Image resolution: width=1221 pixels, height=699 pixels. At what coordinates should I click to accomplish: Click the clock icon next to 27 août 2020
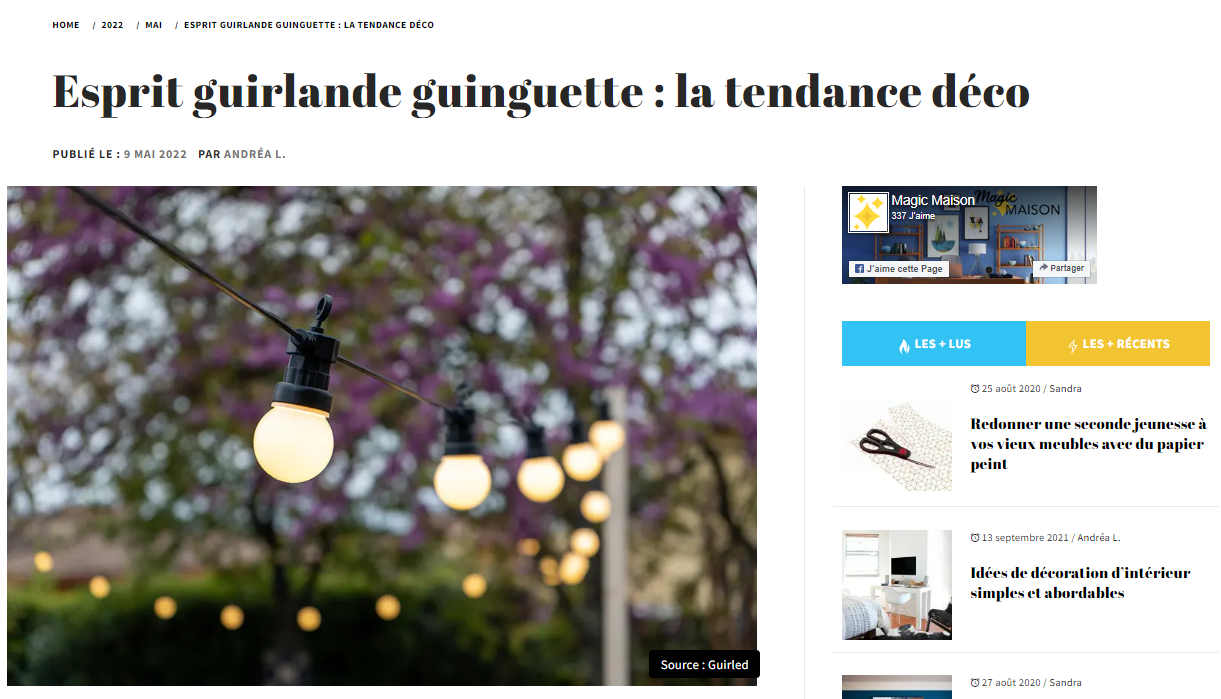[975, 683]
